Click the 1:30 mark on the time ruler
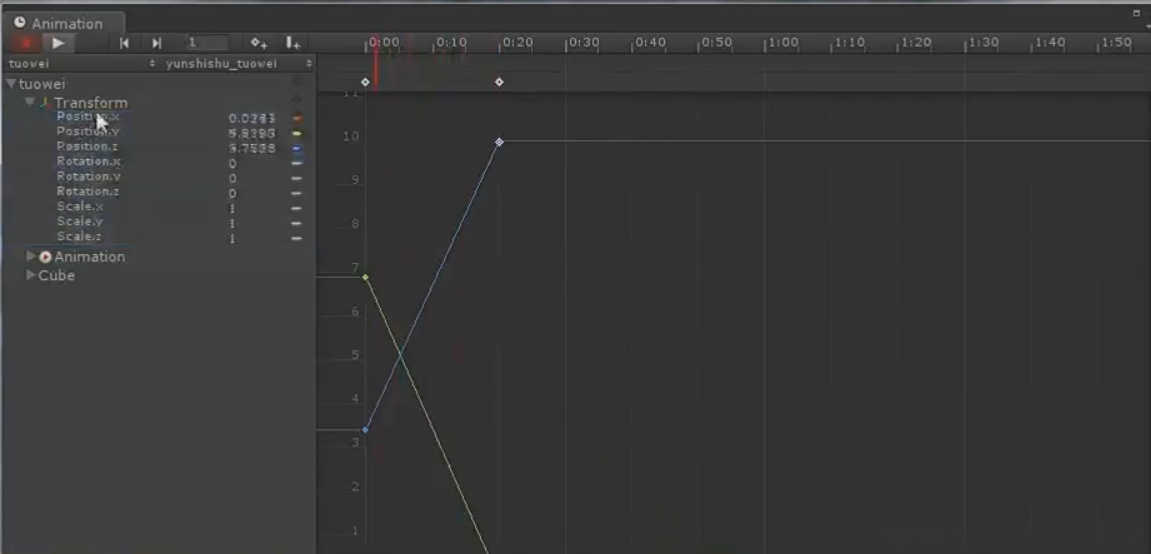 [x=981, y=43]
